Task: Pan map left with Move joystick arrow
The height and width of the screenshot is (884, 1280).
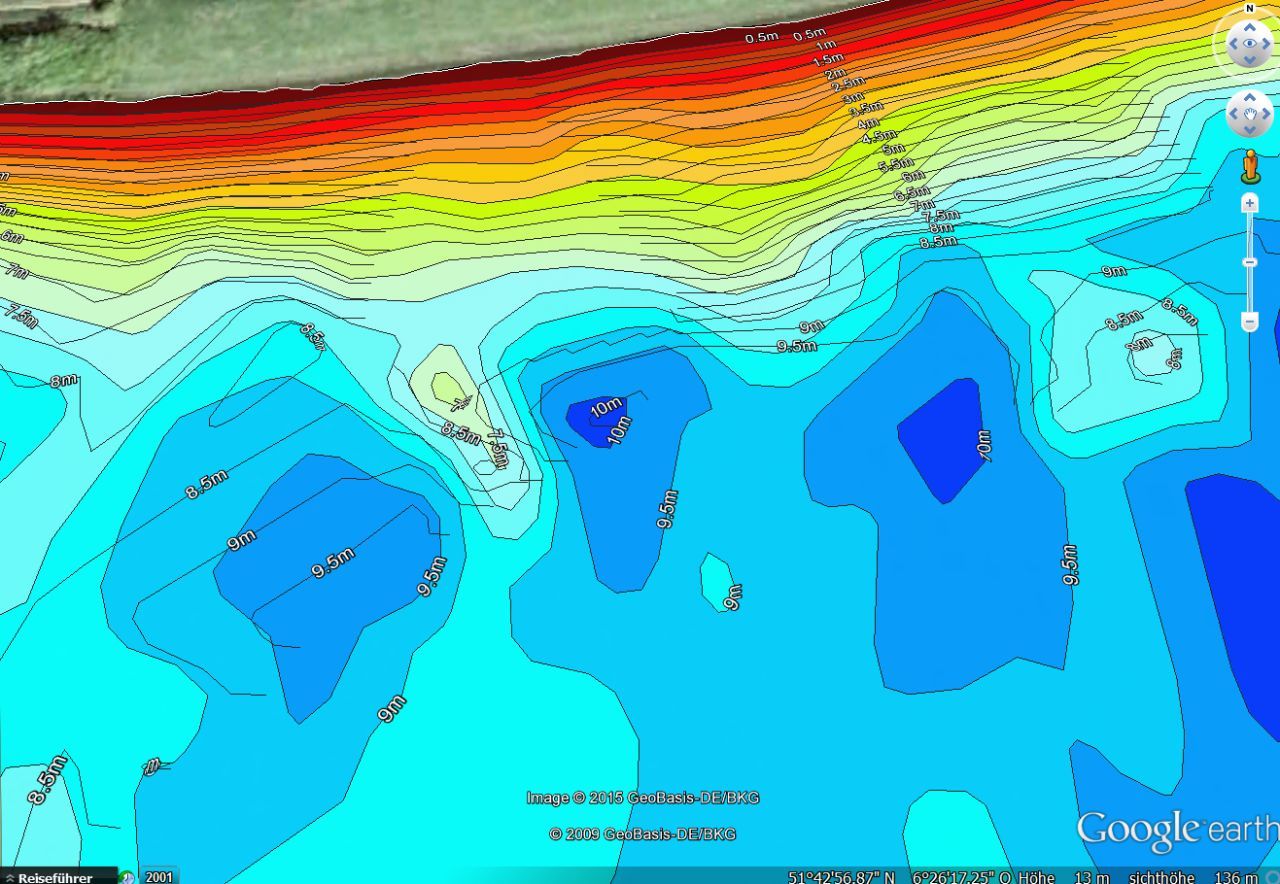Action: pos(1233,114)
